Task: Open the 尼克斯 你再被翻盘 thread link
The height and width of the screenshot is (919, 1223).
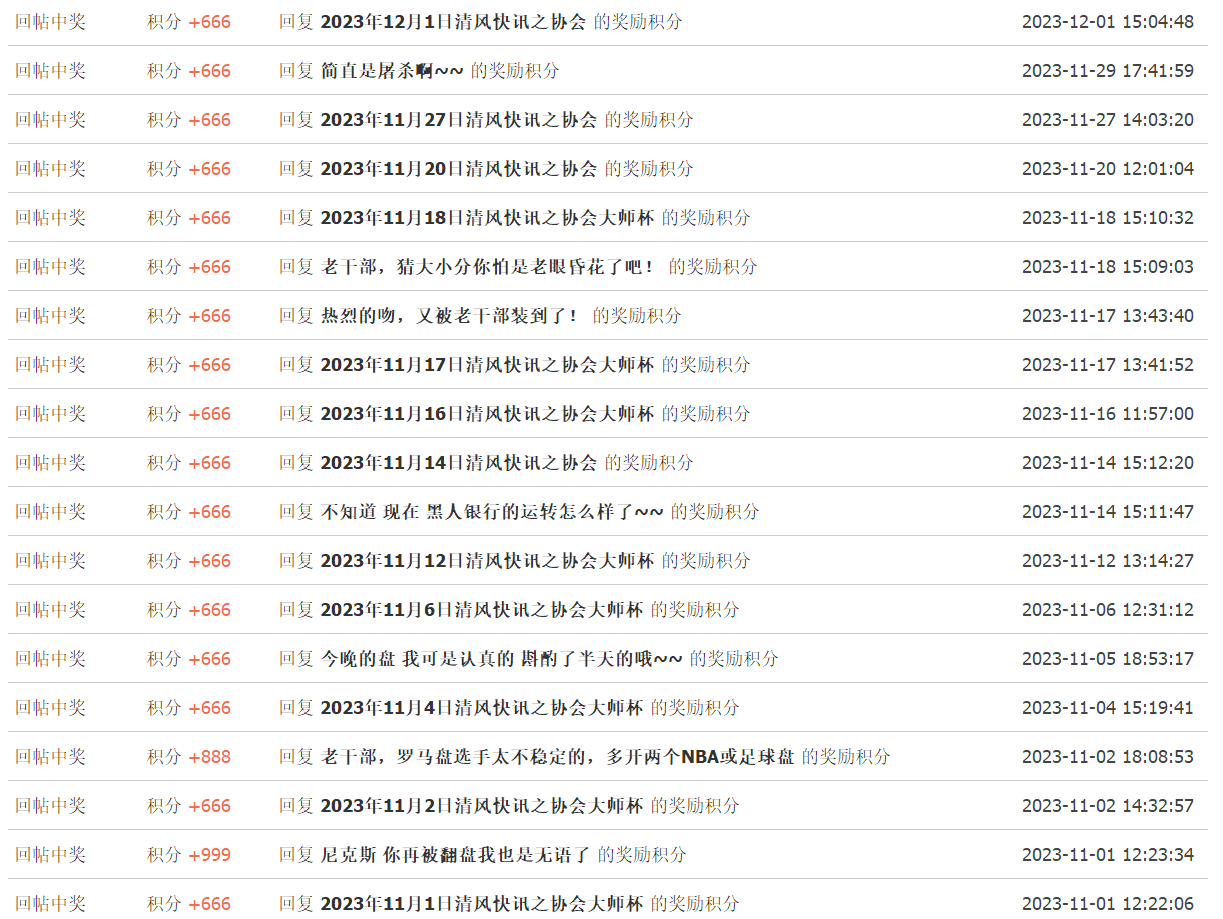Action: pos(455,855)
